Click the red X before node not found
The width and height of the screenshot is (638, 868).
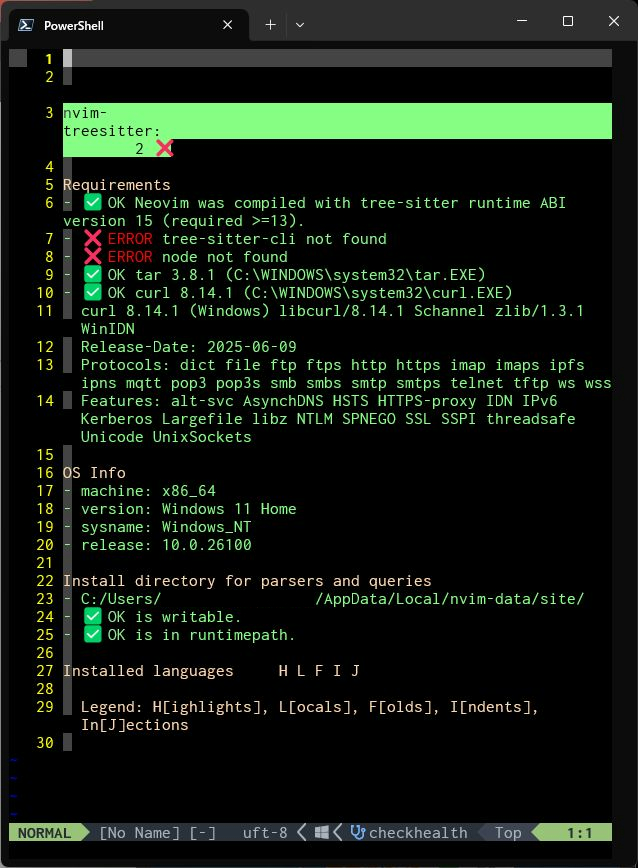tap(93, 257)
